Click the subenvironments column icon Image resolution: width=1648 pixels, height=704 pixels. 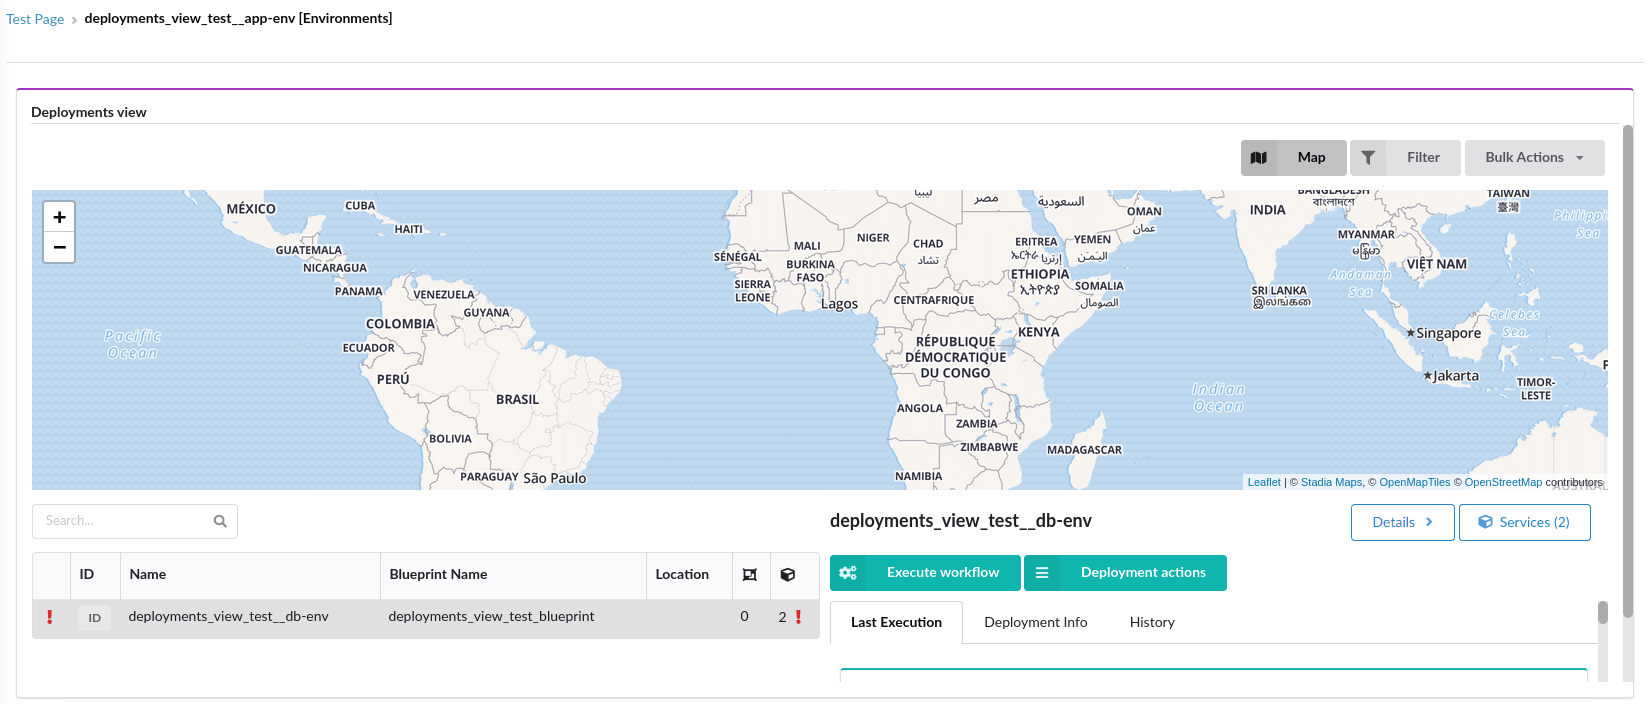click(x=750, y=575)
